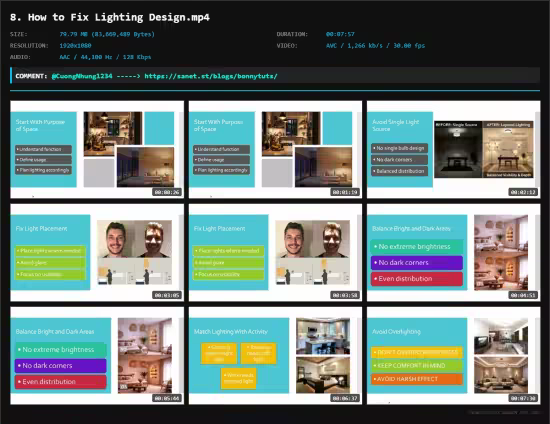Click the sanet.st blogs URL in comment
This screenshot has width=550, height=424.
click(211, 76)
